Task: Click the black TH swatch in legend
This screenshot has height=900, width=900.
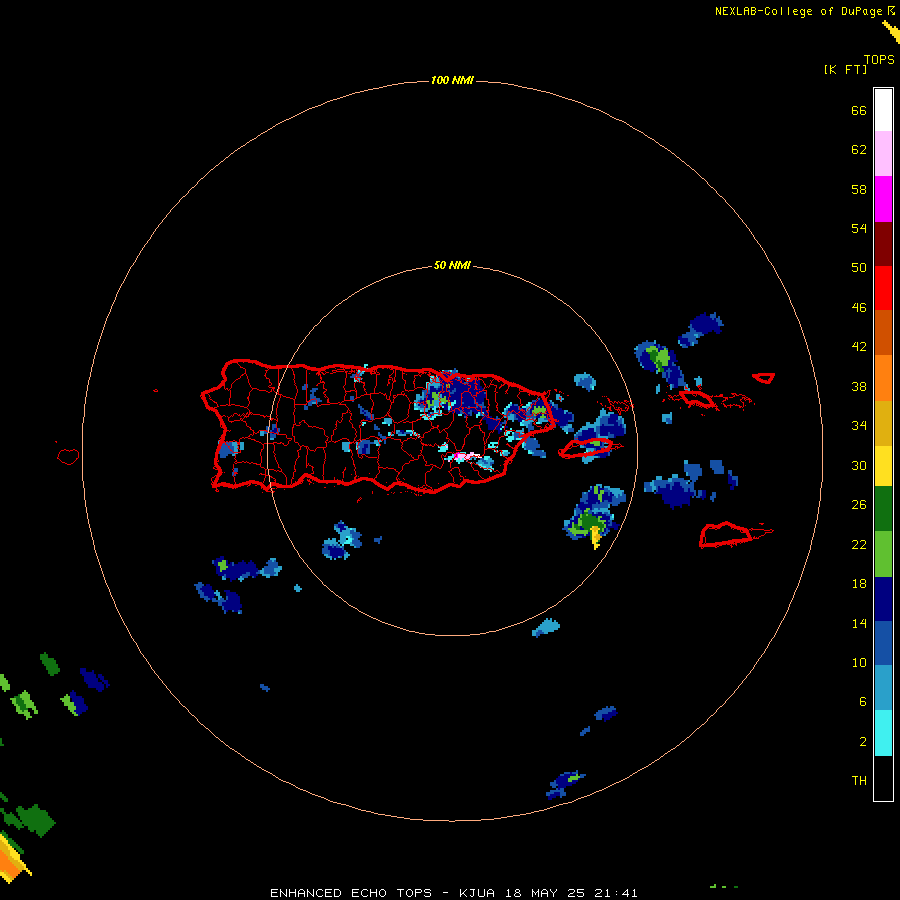Action: click(883, 778)
